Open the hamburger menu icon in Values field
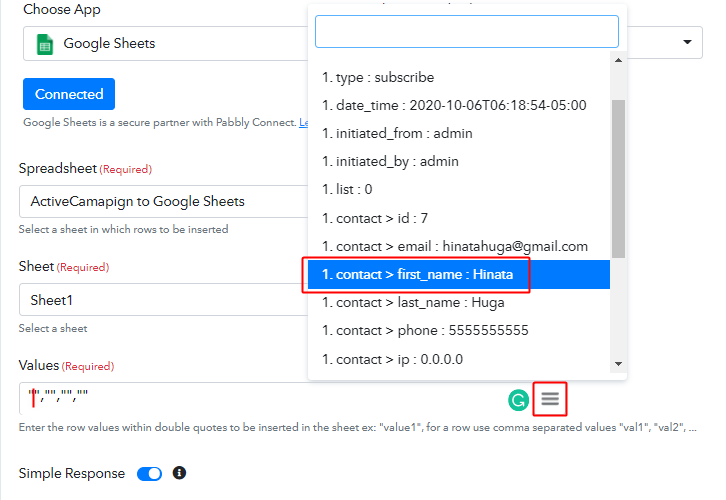The height and width of the screenshot is (500, 726). (550, 399)
